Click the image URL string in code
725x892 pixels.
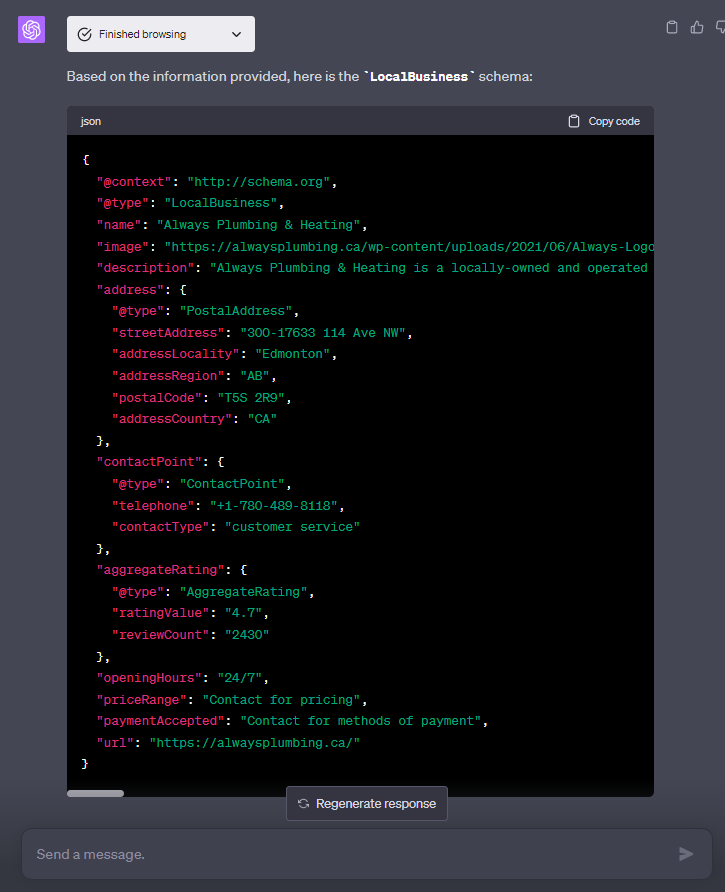pyautogui.click(x=408, y=246)
